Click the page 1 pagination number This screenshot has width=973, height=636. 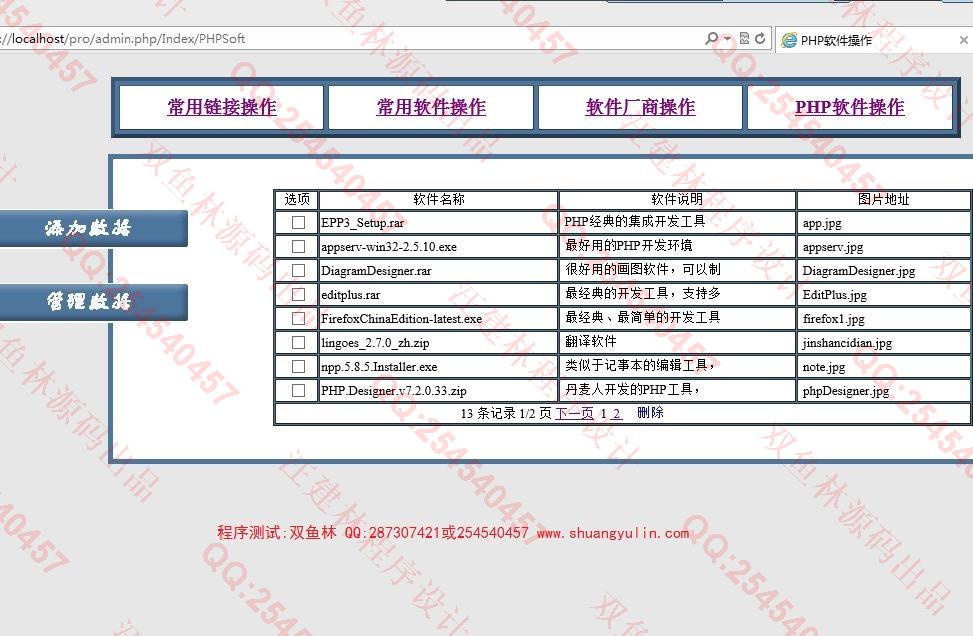click(603, 413)
